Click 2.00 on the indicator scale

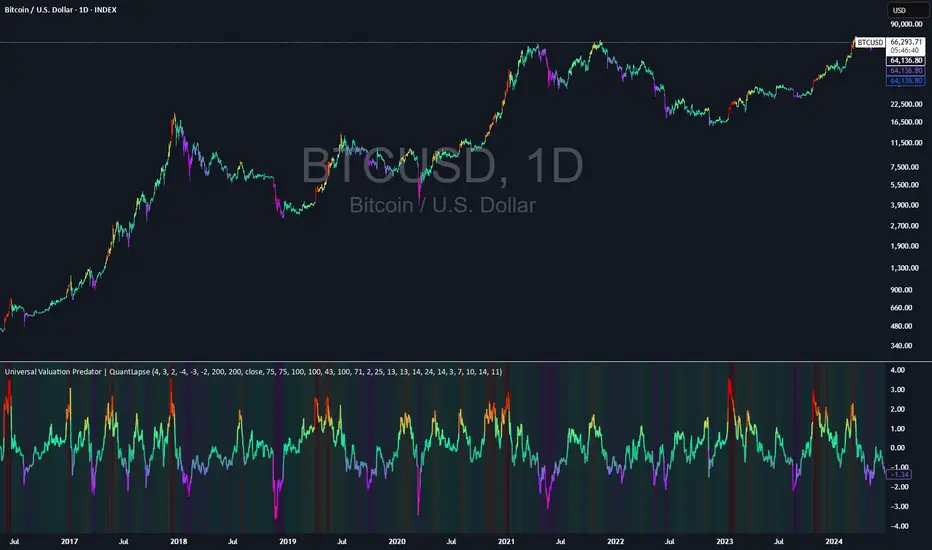pyautogui.click(x=898, y=409)
